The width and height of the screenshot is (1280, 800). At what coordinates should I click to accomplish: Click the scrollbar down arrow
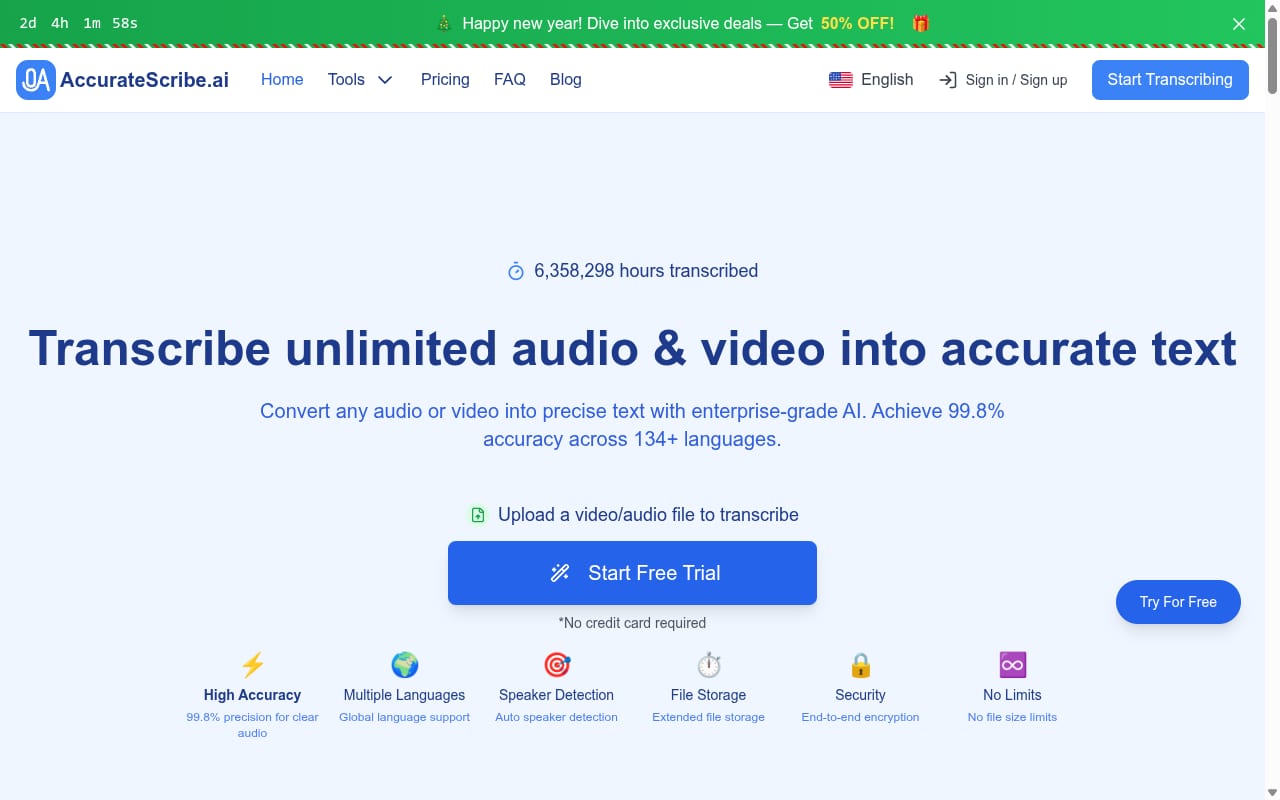pyautogui.click(x=1272, y=792)
